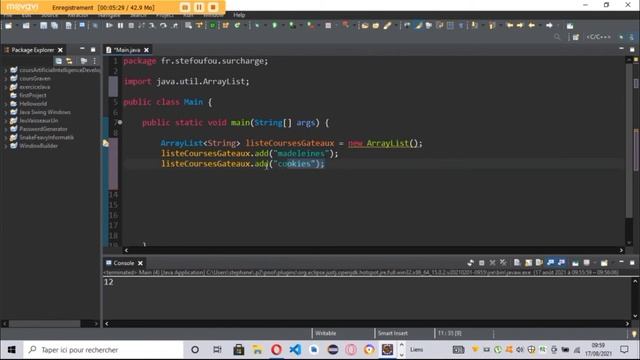Click quick-fix warning marker beside ArrayList line
This screenshot has width=640, height=360.
[106, 143]
